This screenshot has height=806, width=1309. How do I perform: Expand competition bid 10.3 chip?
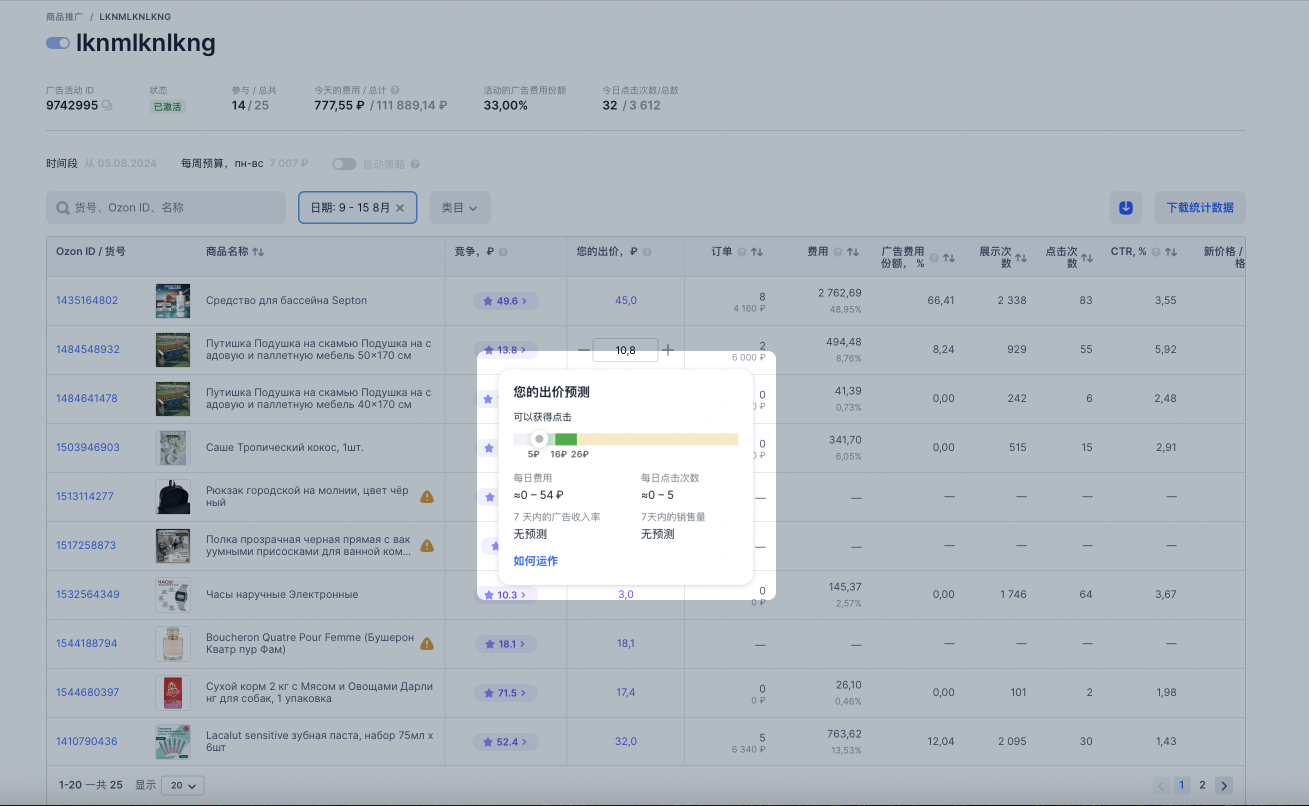tap(506, 594)
